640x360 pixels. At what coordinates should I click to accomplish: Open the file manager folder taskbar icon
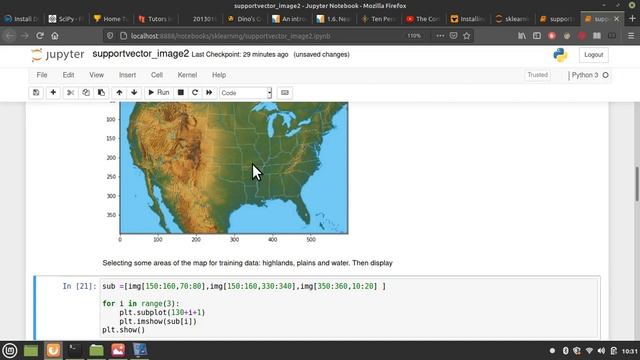point(96,350)
